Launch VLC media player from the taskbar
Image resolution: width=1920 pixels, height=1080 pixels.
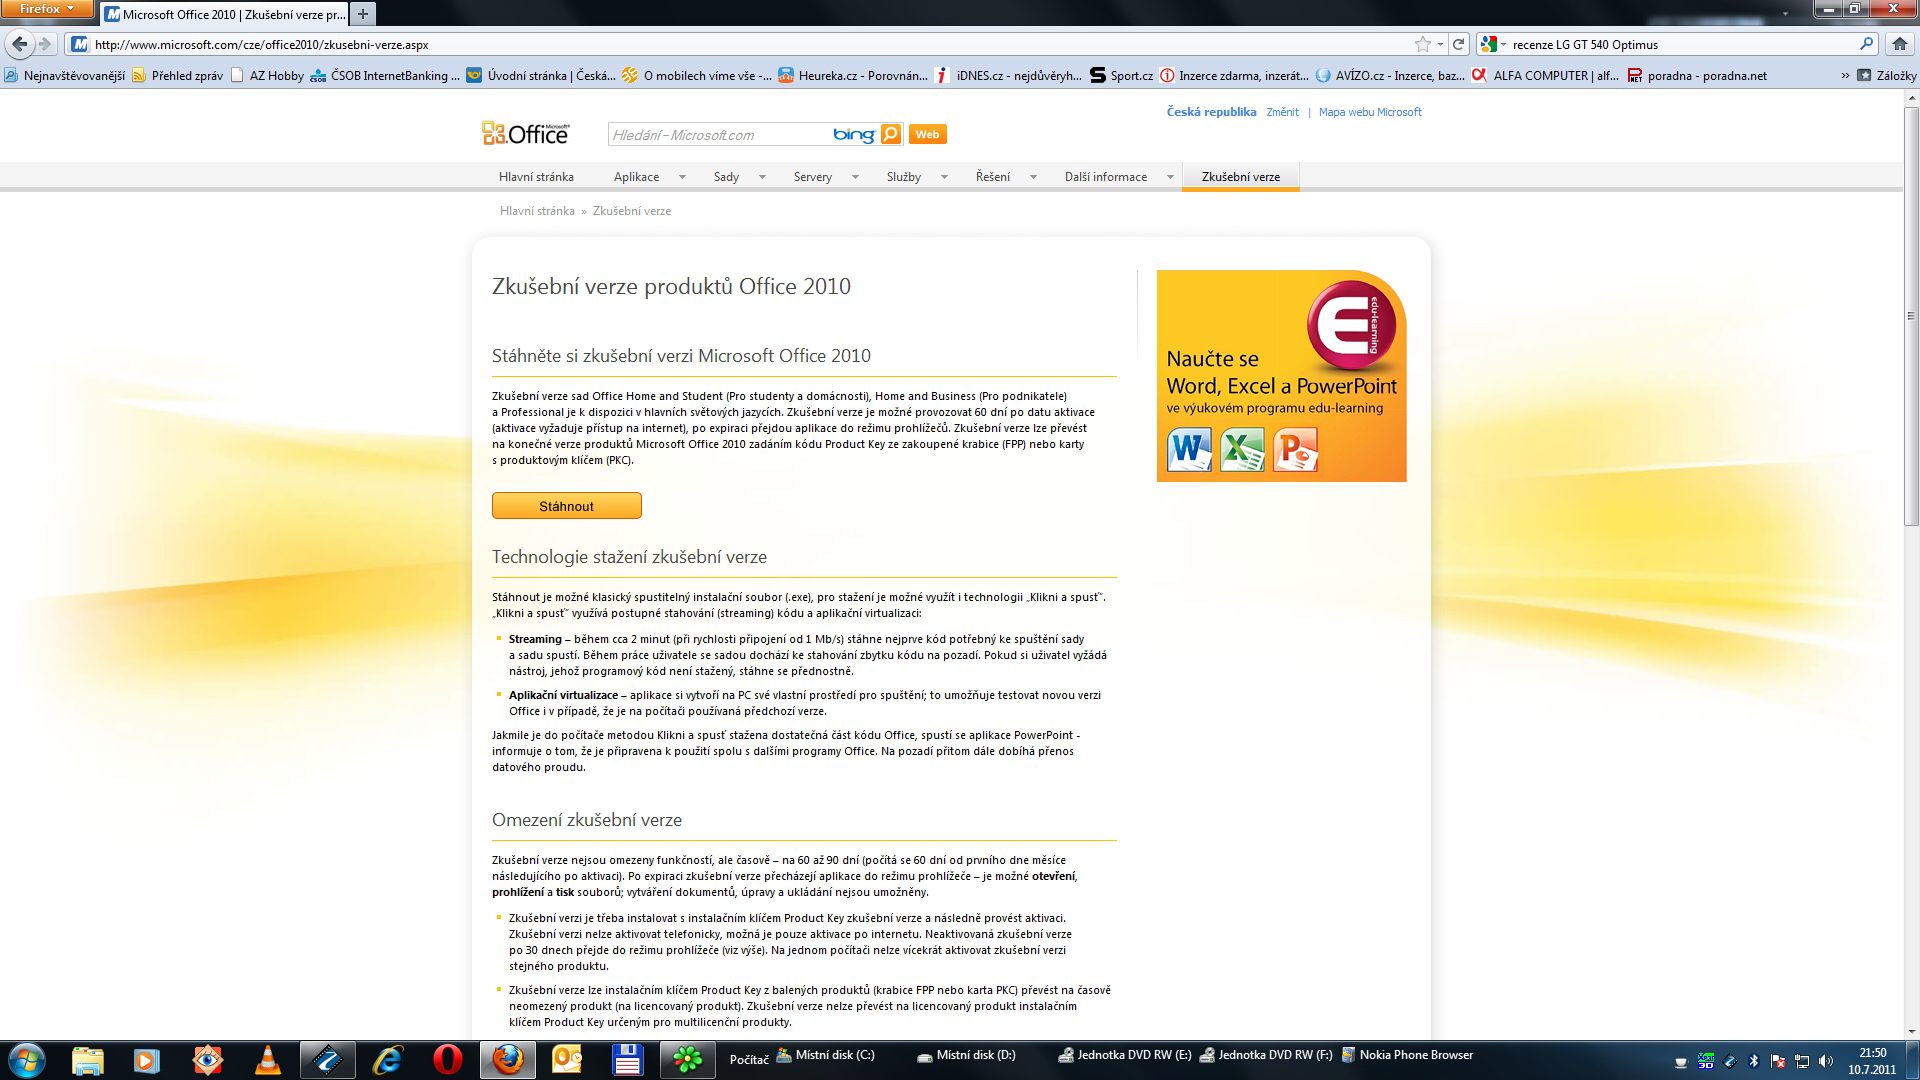click(267, 1060)
